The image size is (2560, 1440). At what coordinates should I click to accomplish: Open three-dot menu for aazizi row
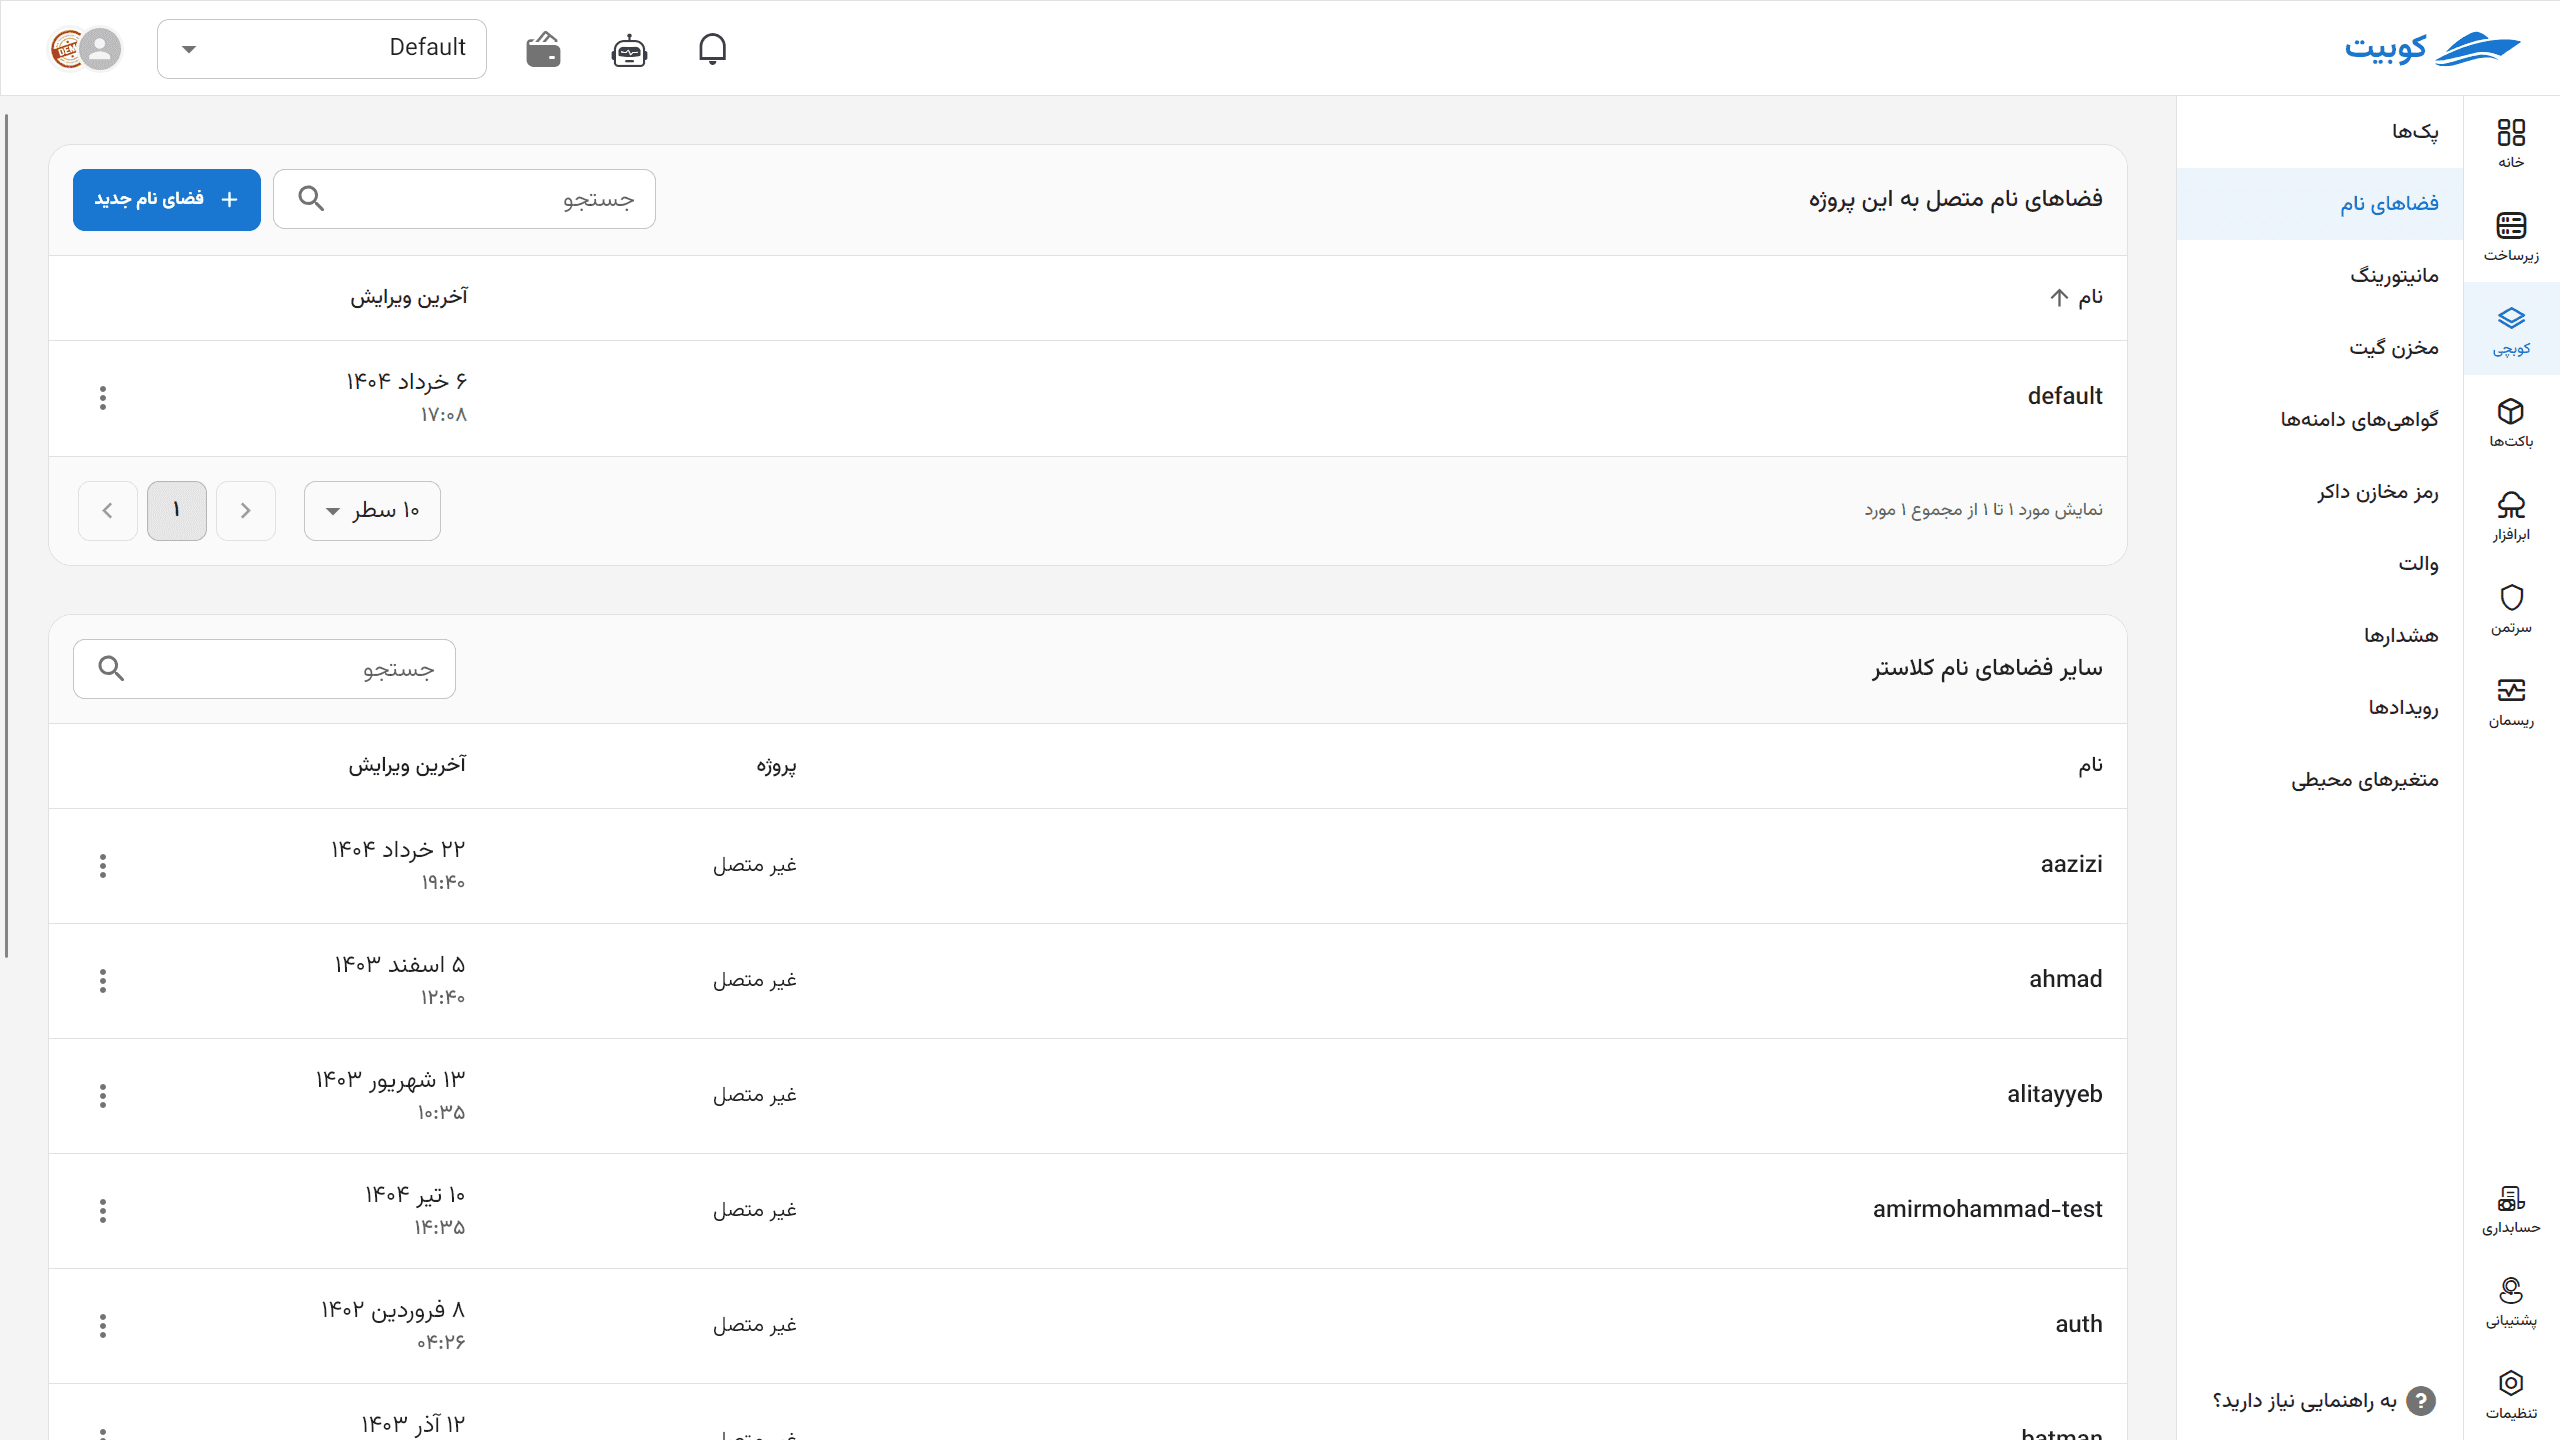tap(103, 866)
